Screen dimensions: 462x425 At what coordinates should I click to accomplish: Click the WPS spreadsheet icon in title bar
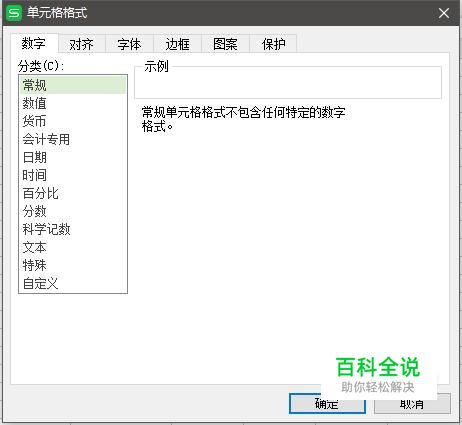pos(14,13)
